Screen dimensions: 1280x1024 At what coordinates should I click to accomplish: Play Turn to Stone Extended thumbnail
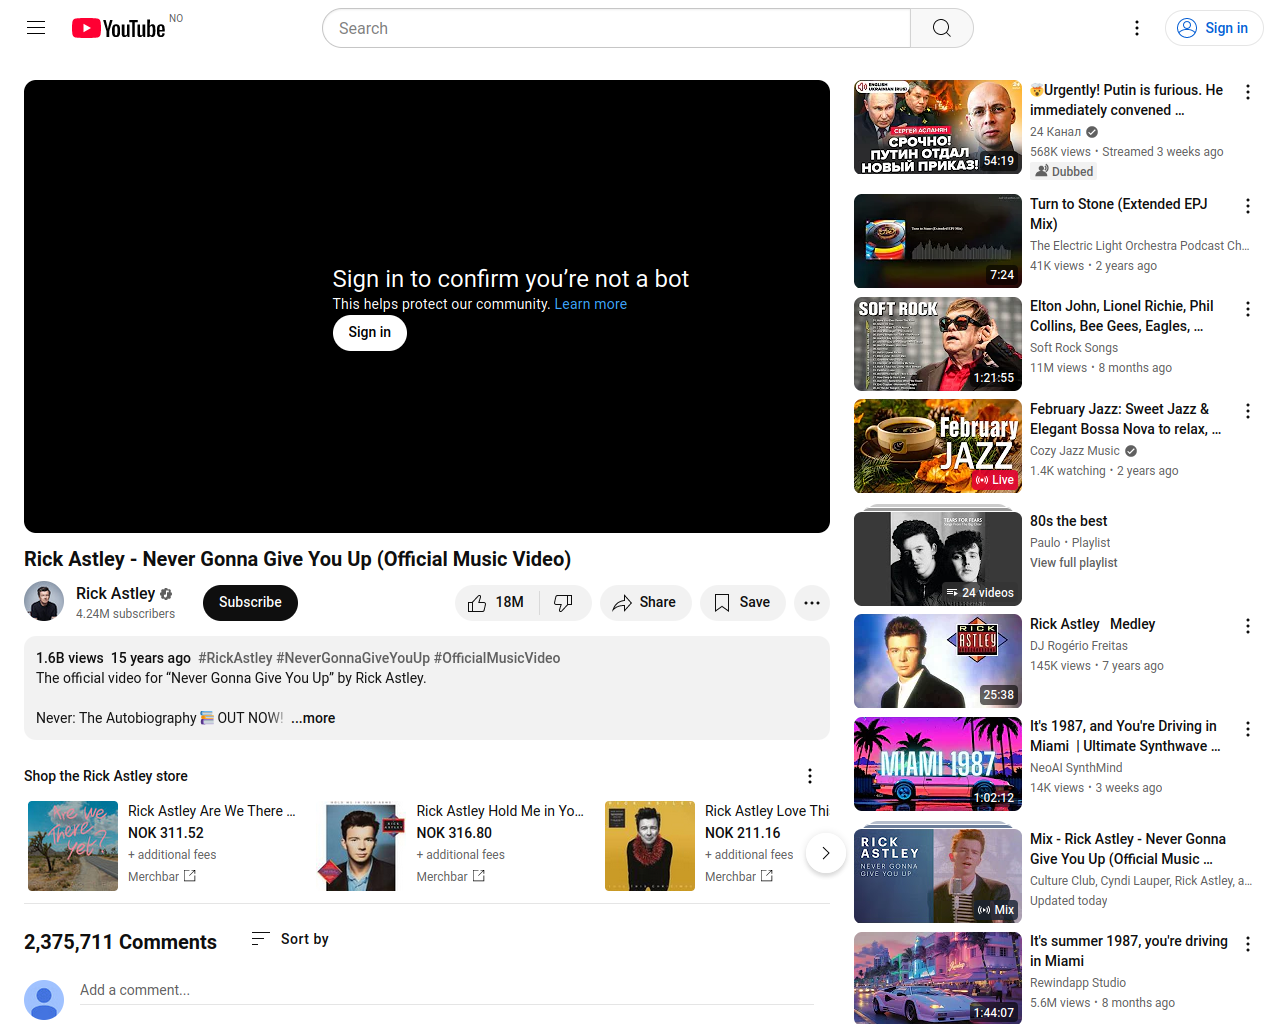pyautogui.click(x=938, y=241)
